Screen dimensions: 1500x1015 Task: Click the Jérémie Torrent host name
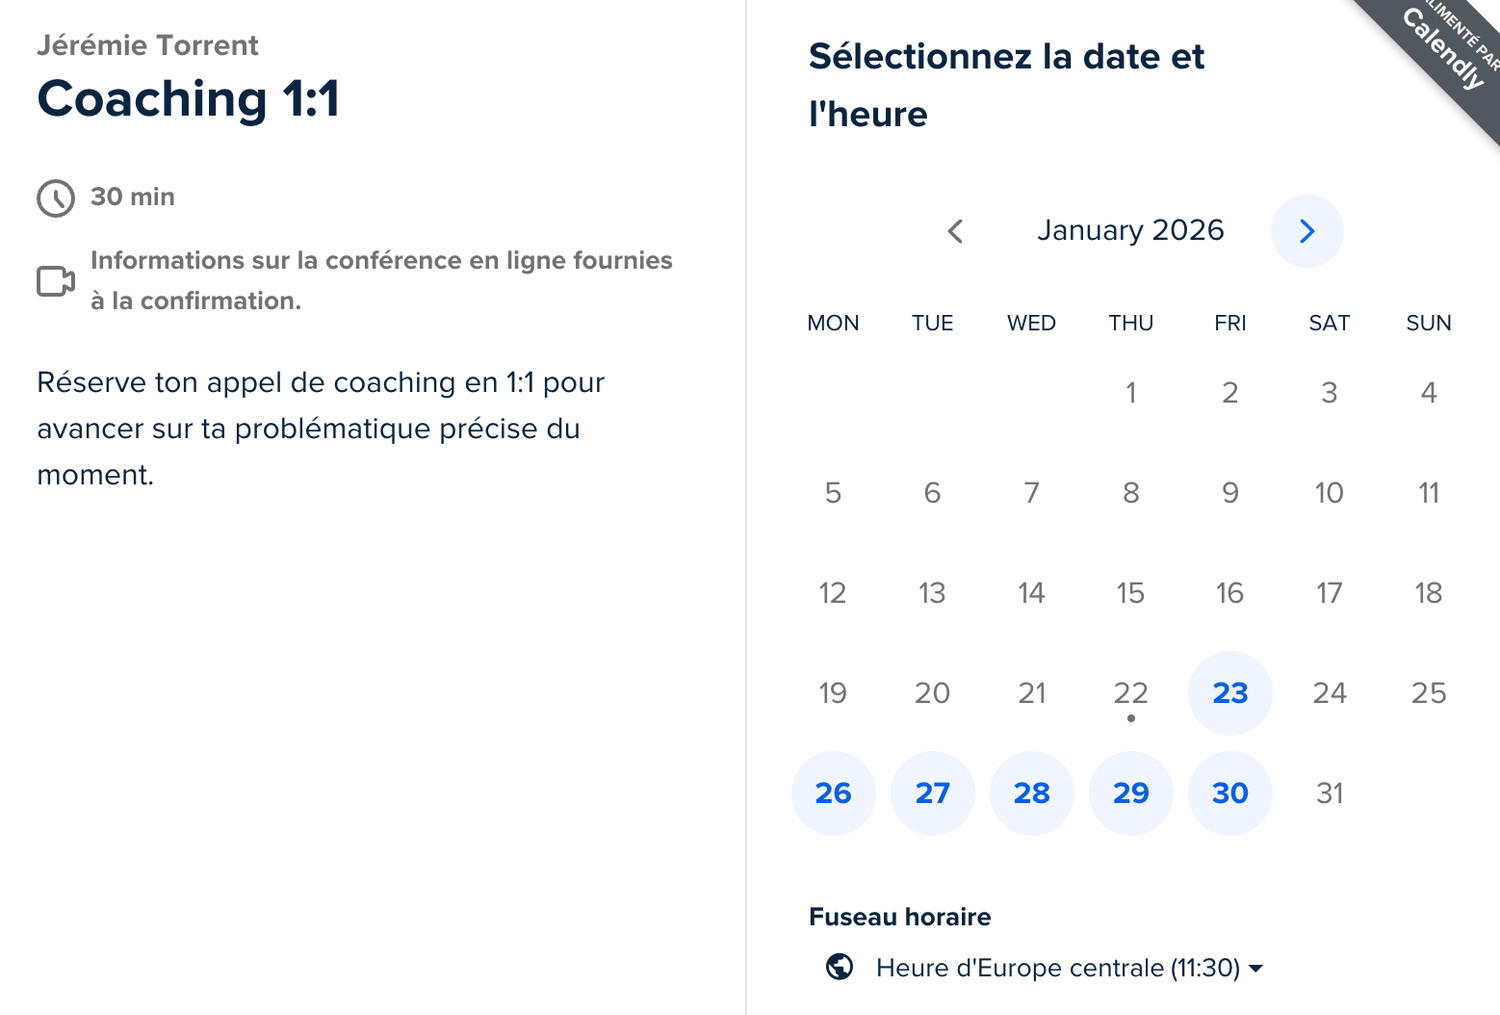(x=148, y=45)
